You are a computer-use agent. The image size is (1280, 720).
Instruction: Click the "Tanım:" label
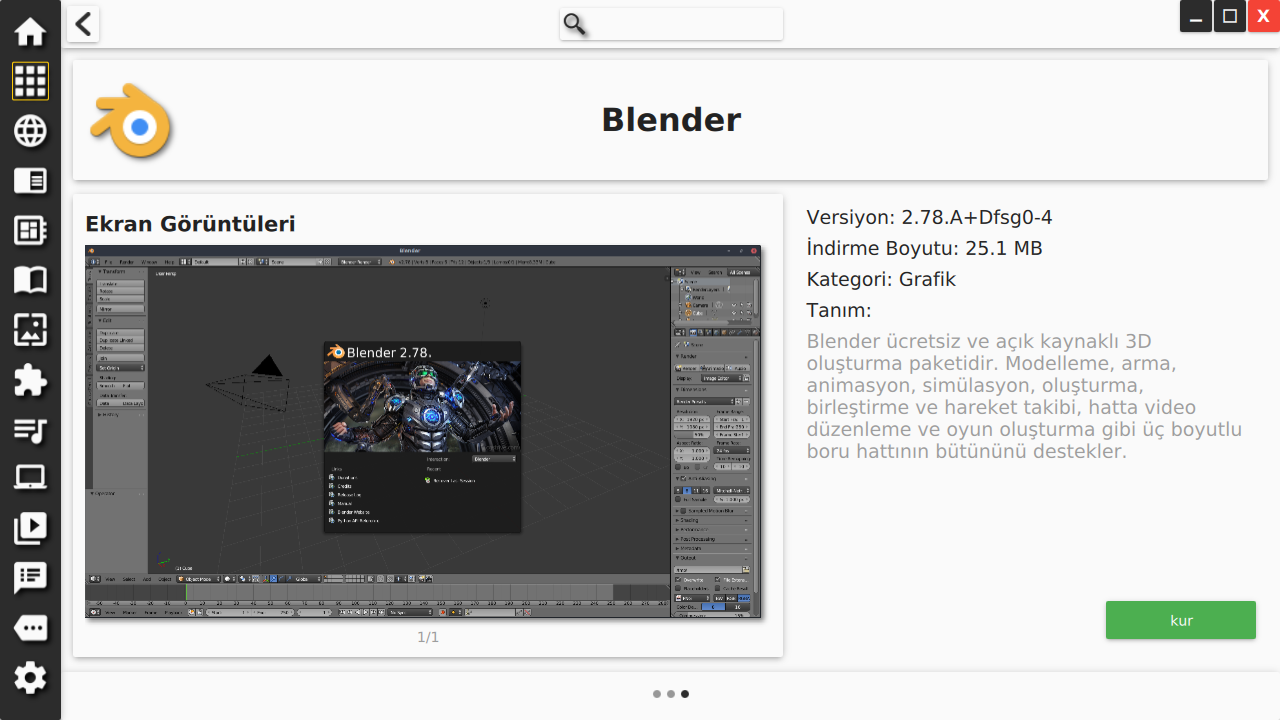tap(839, 310)
